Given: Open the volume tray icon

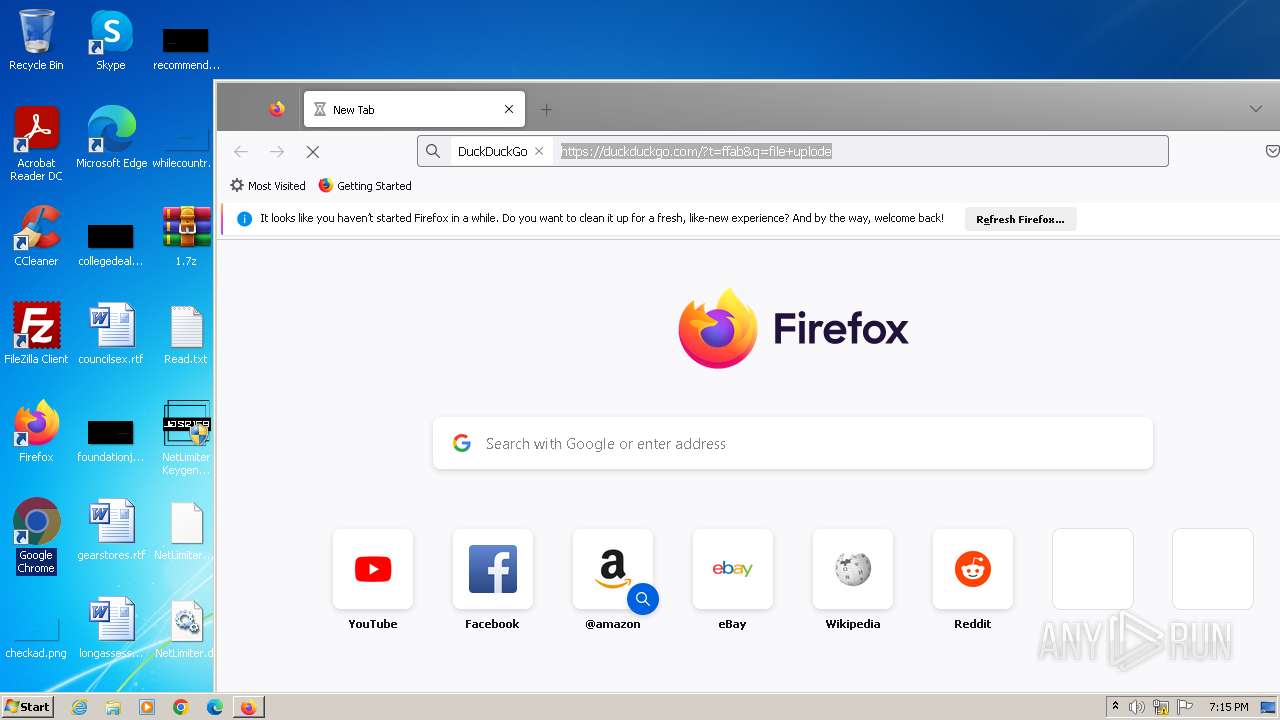Looking at the screenshot, I should point(1137,707).
